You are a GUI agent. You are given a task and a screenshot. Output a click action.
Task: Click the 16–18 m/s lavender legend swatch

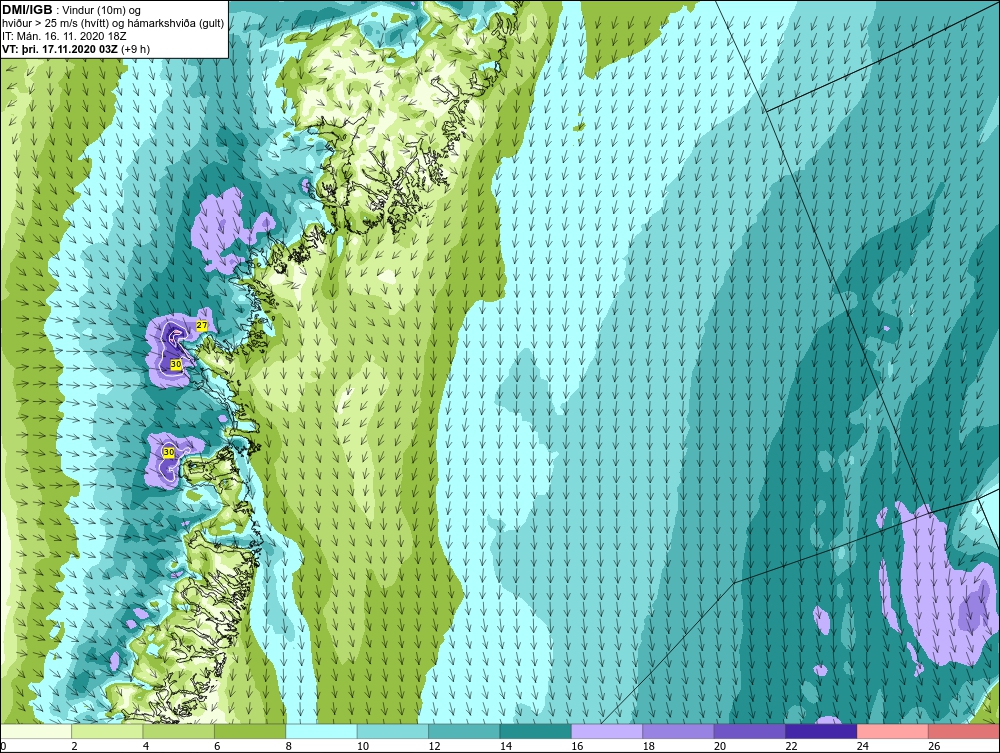[607, 731]
